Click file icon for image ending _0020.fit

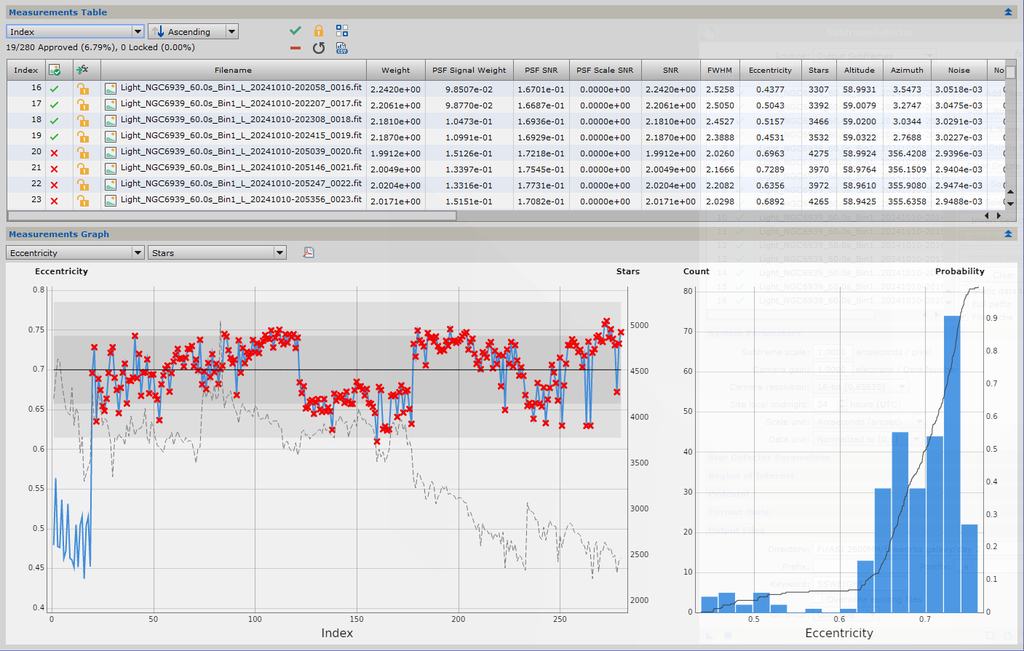(111, 152)
